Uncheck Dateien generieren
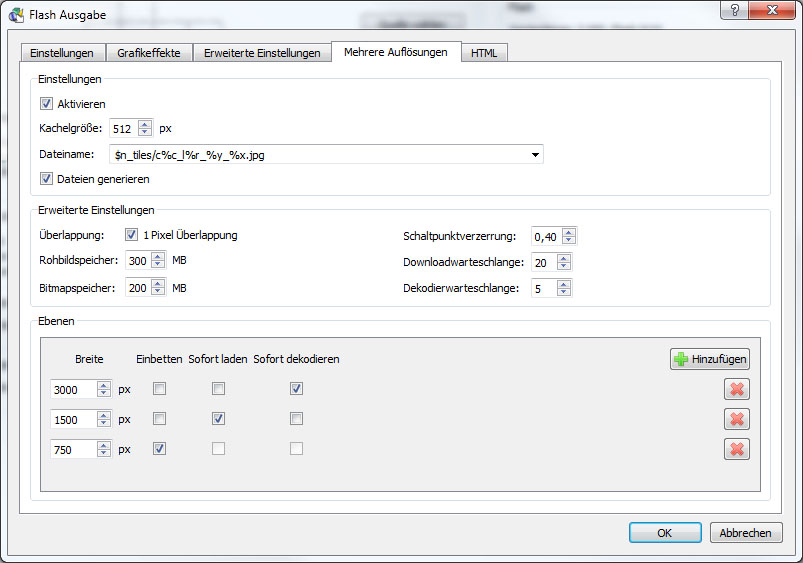Image resolution: width=803 pixels, height=563 pixels. coord(46,179)
